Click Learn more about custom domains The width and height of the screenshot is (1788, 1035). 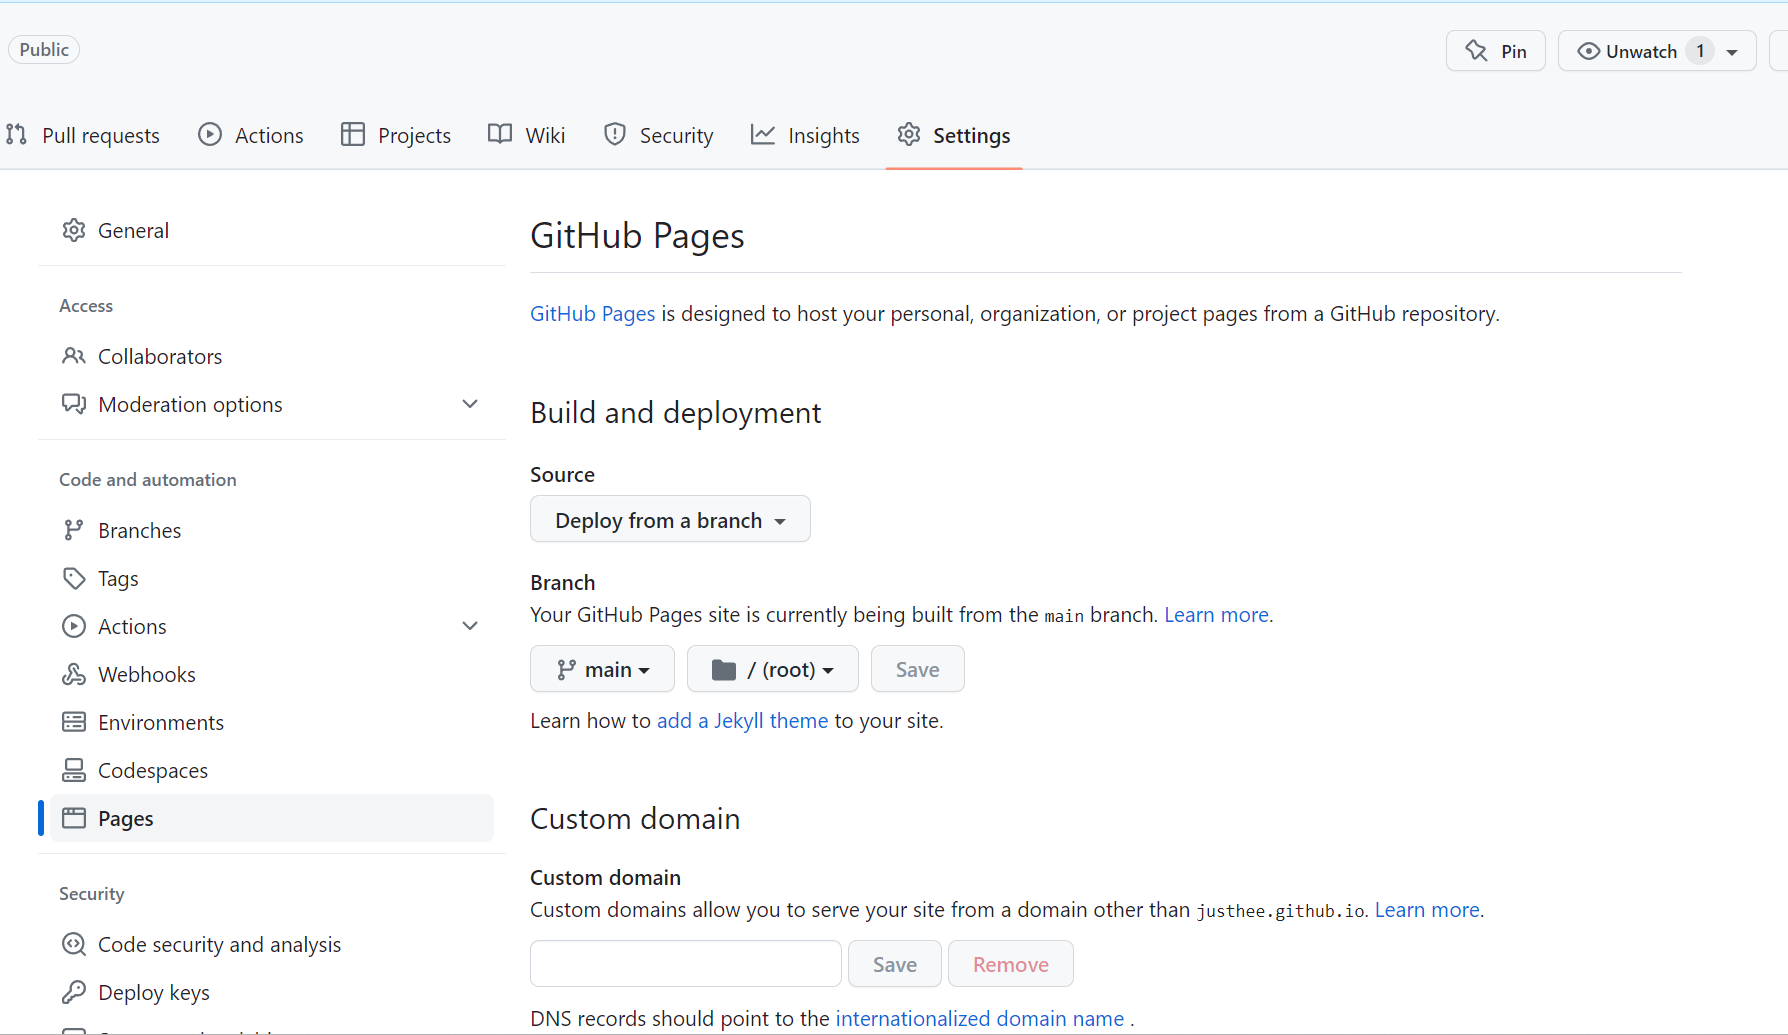[x=1427, y=909]
